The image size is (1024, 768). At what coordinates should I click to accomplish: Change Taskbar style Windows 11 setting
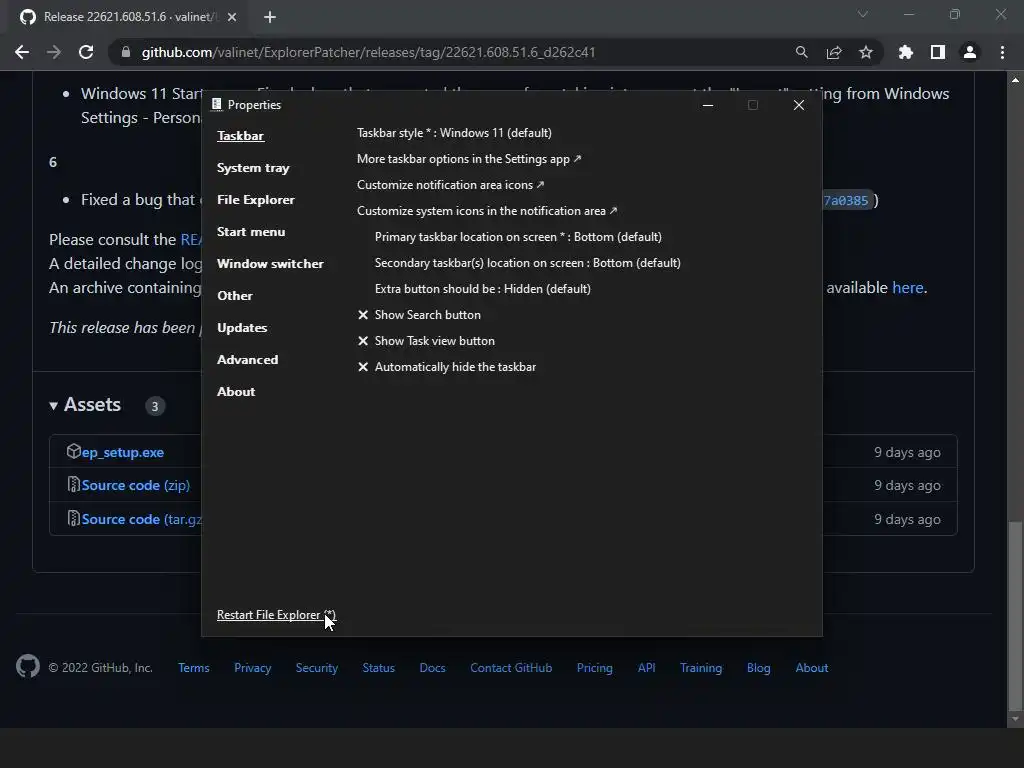point(455,133)
